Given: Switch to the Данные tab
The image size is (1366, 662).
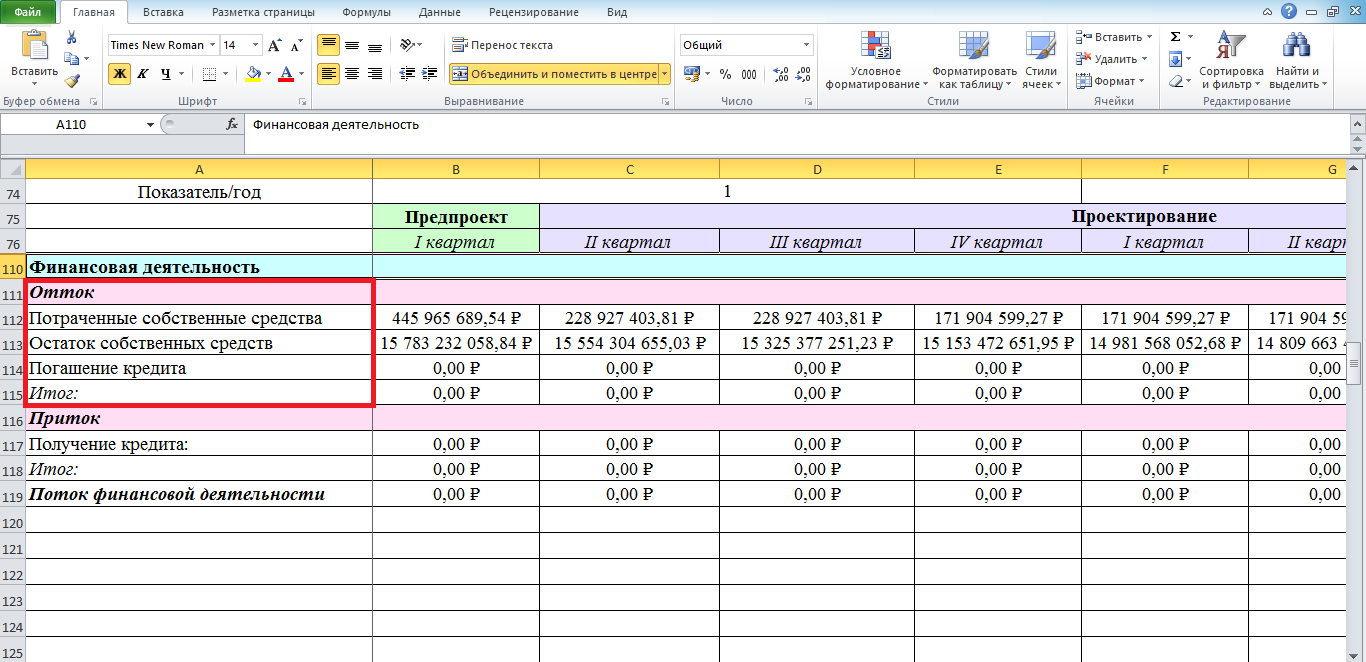Looking at the screenshot, I should [439, 12].
